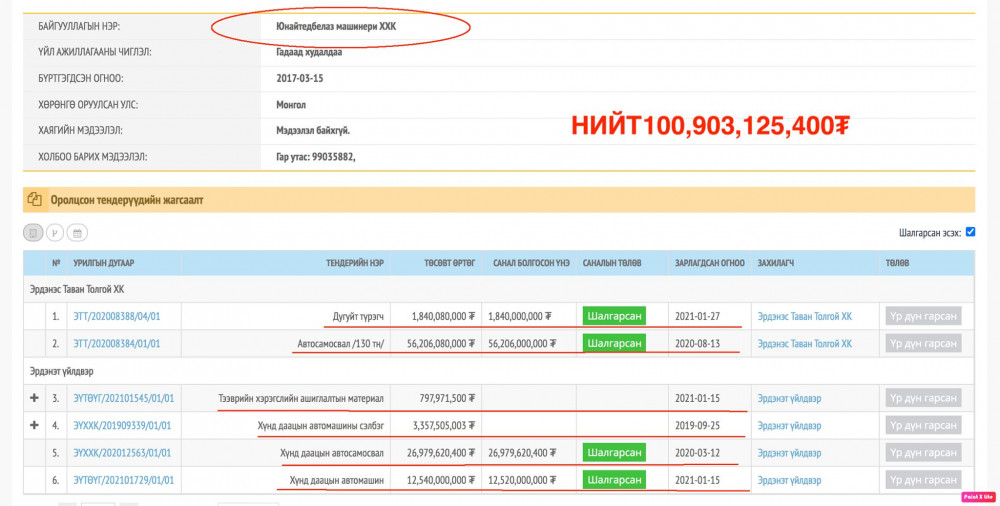Open Эрдэнэт үйлдвэр link in row 4
This screenshot has width=1000, height=506.
pos(789,426)
